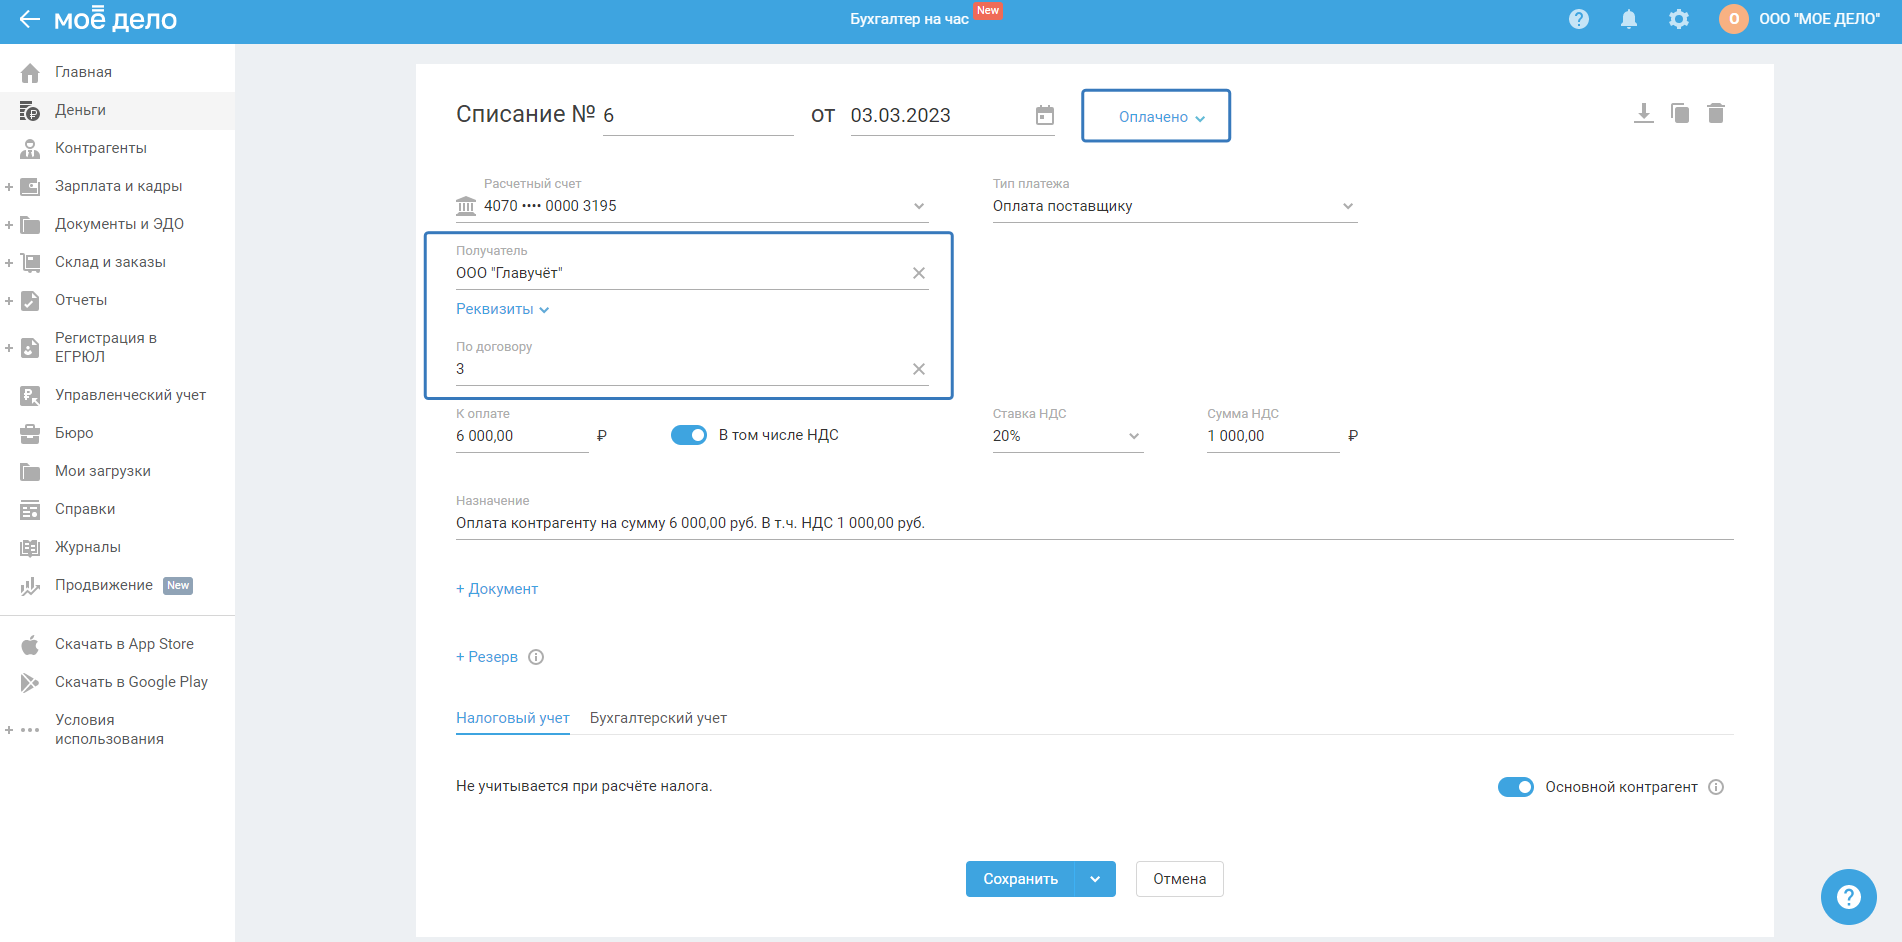
Task: Click the Документы и ЭДО folder icon
Action: tap(30, 224)
